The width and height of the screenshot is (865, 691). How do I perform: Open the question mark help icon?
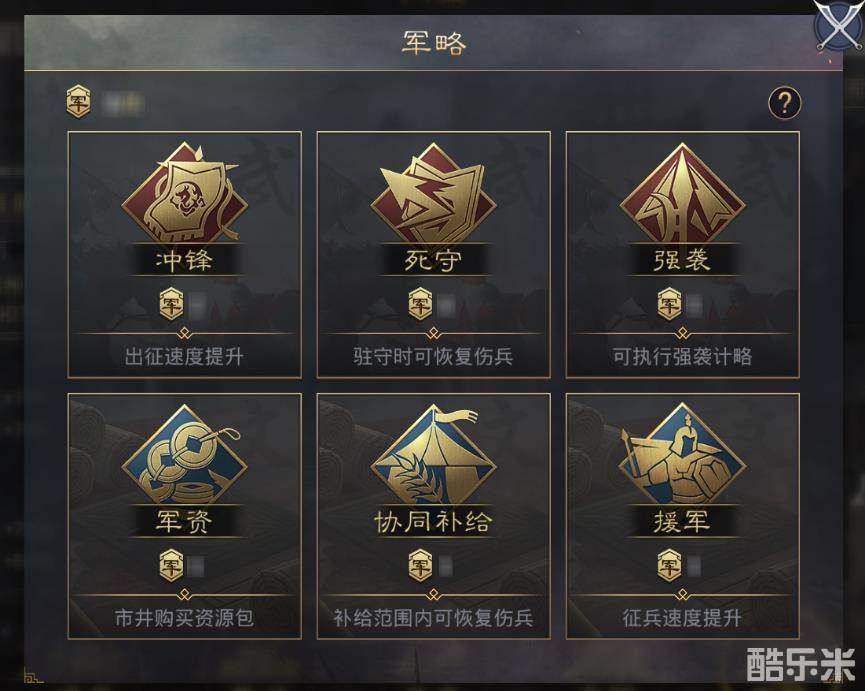point(784,103)
